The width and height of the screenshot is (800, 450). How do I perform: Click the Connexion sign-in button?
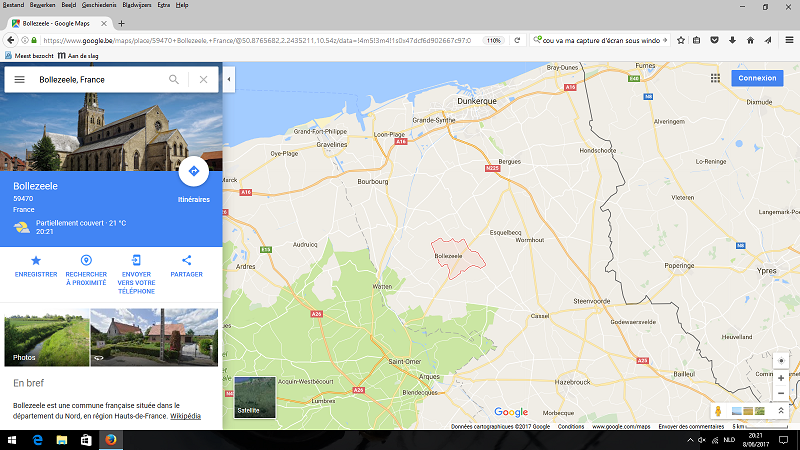coord(757,78)
